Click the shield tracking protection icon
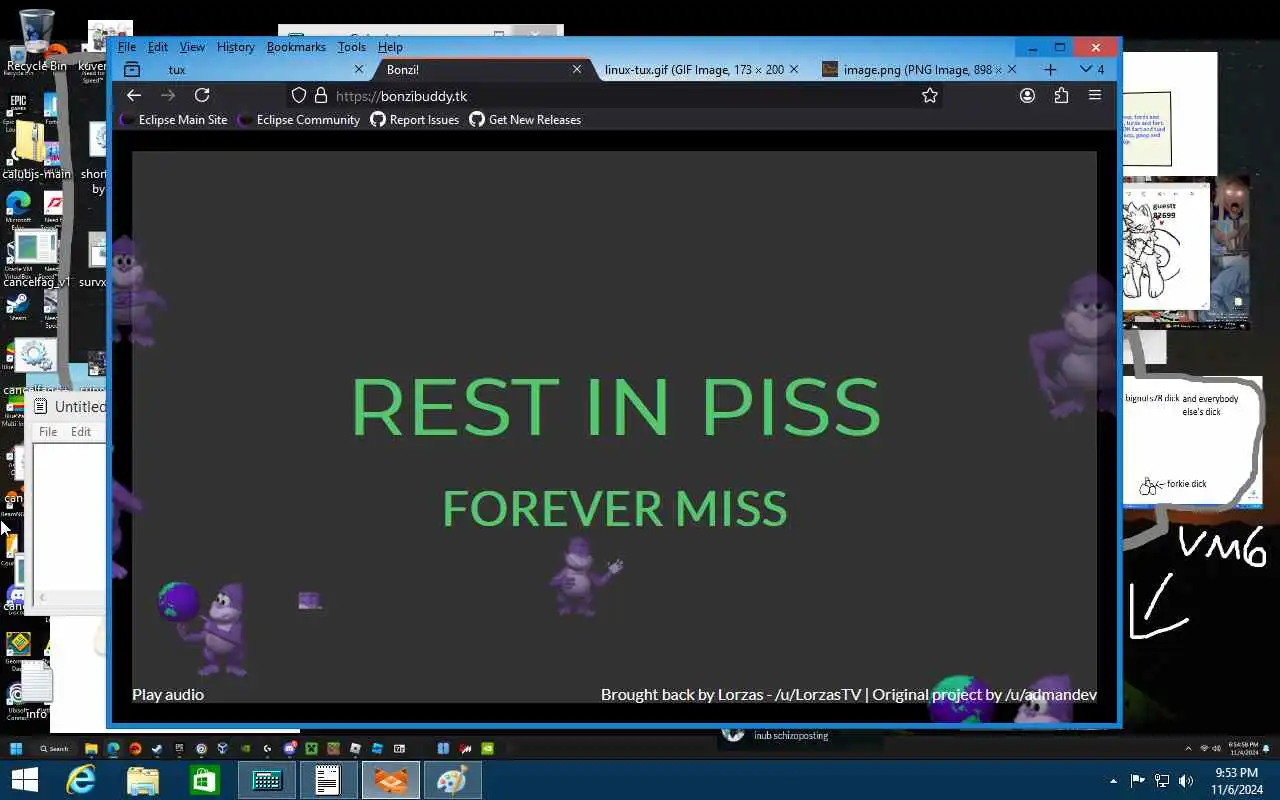Image resolution: width=1280 pixels, height=800 pixels. coord(298,95)
